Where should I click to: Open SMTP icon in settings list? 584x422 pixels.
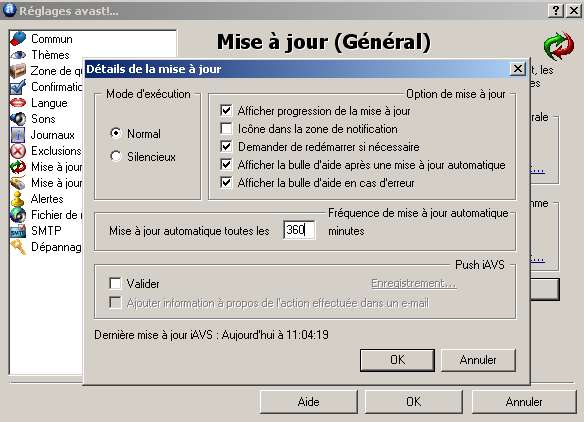point(18,231)
